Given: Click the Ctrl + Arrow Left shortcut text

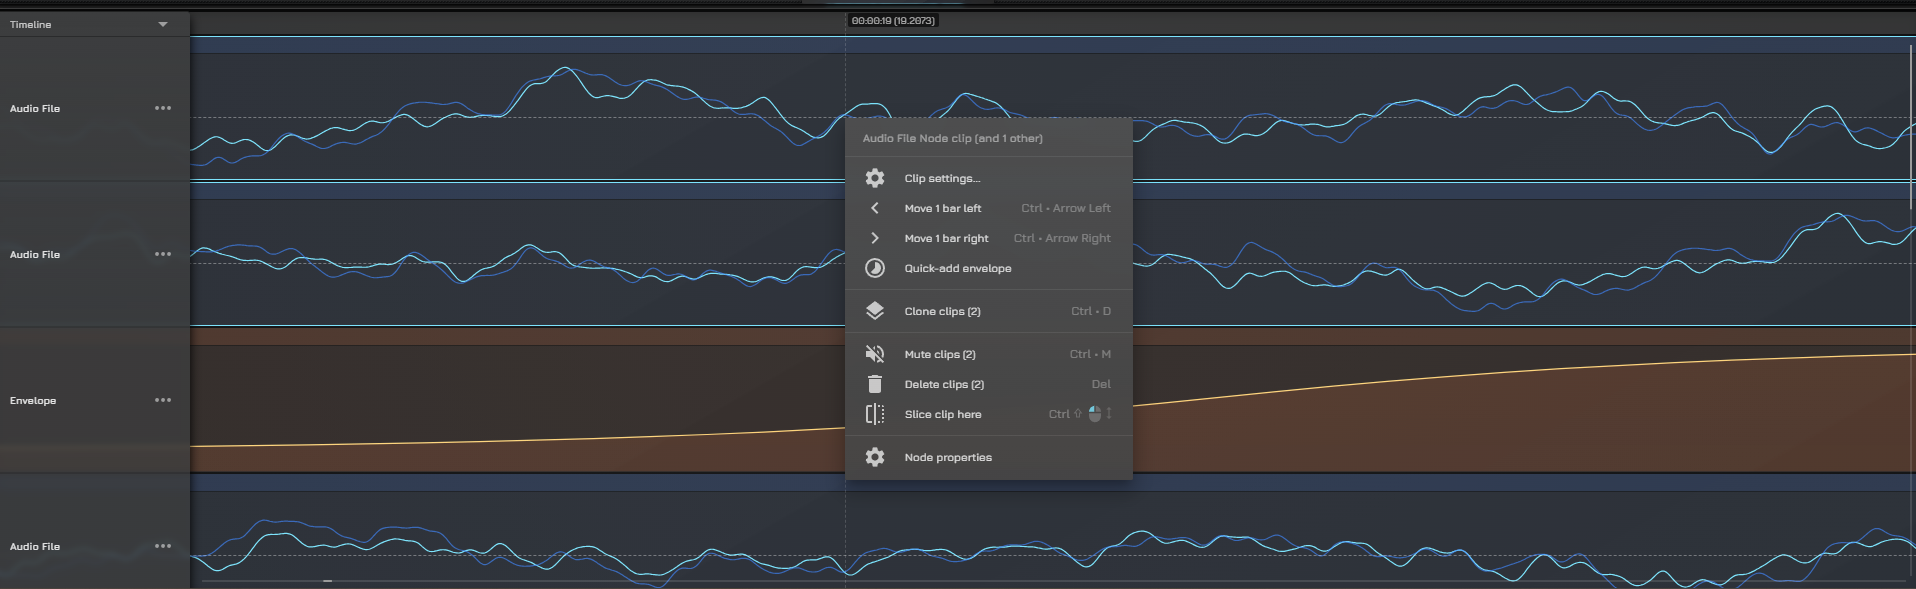Looking at the screenshot, I should 1066,208.
